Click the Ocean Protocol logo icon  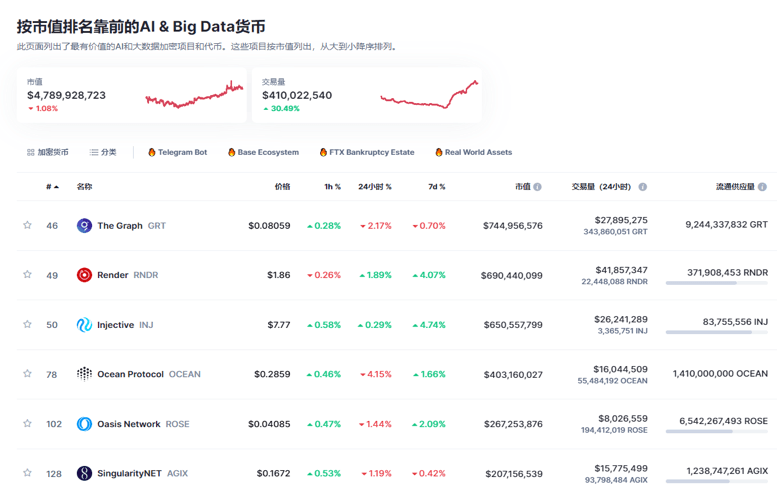[x=84, y=374]
